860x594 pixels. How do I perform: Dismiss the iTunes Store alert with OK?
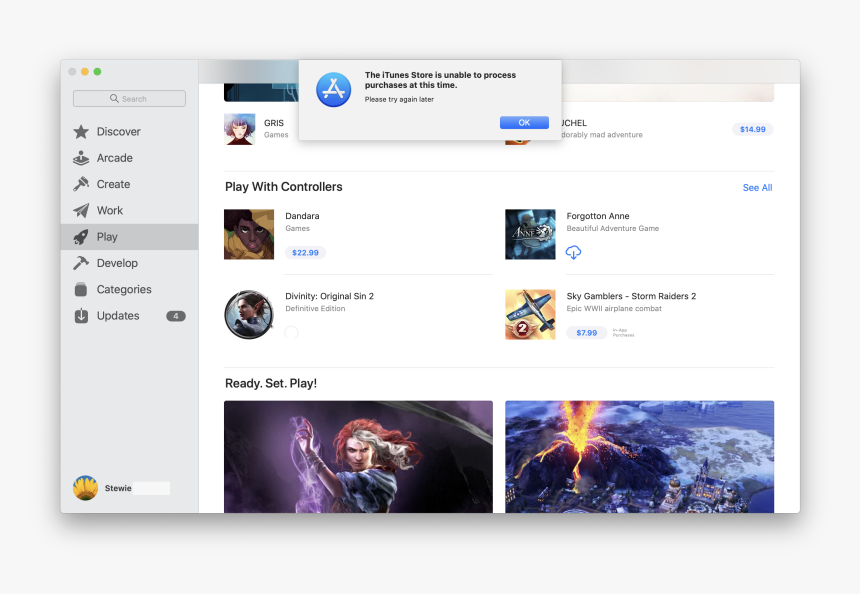pos(524,122)
